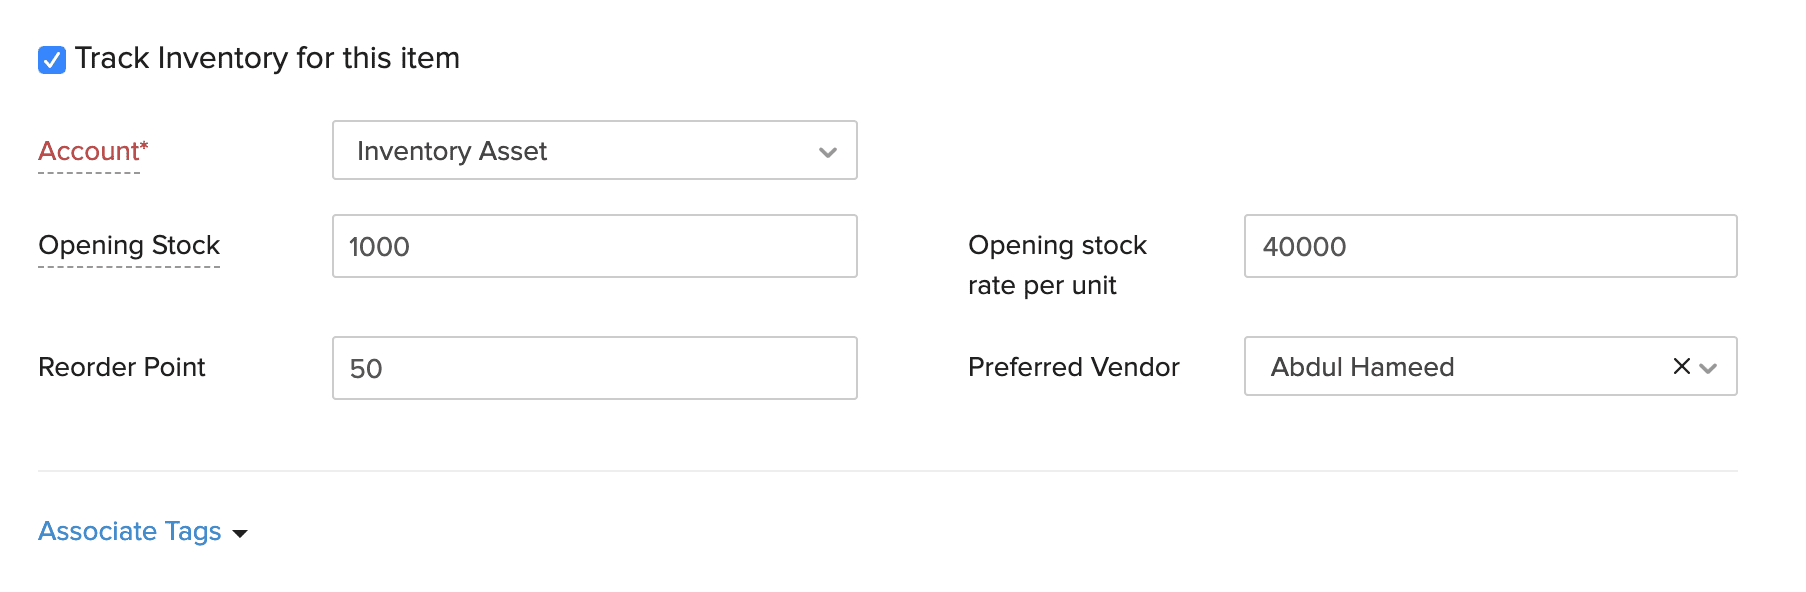Click the Reorder Point label
This screenshot has height=592, width=1806.
click(x=122, y=367)
